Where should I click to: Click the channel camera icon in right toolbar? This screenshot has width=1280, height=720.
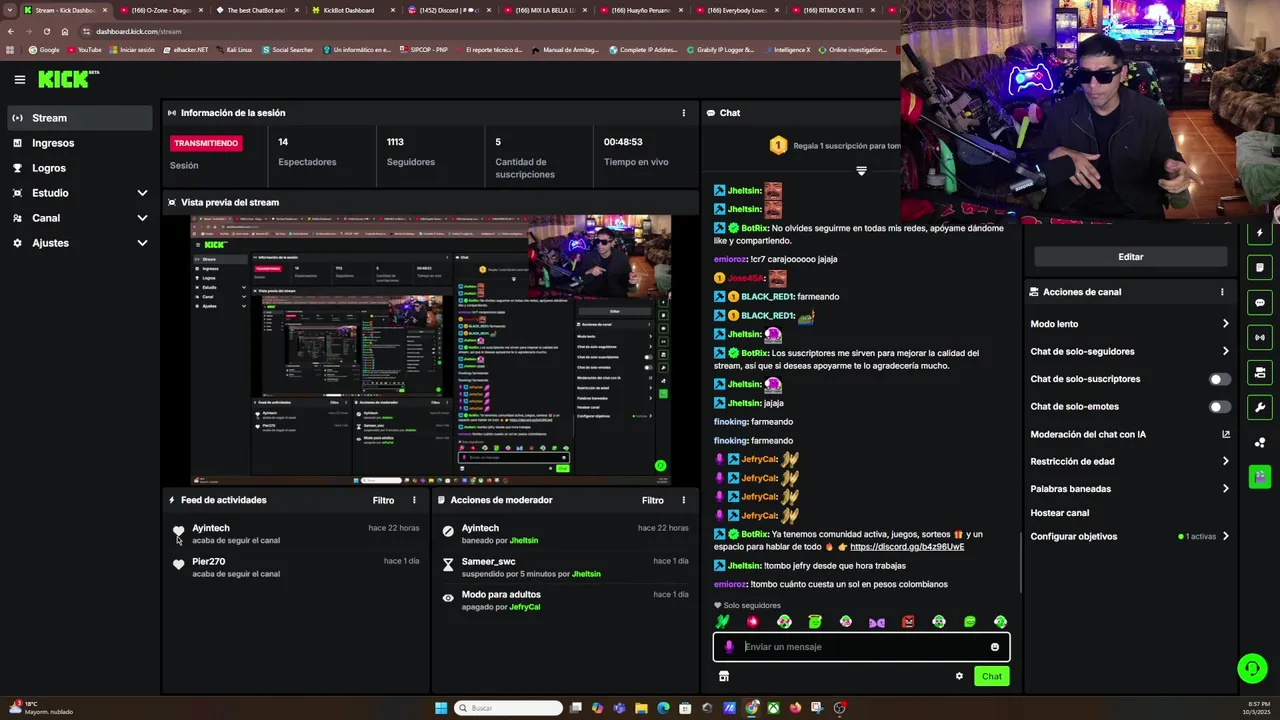[x=1260, y=373]
